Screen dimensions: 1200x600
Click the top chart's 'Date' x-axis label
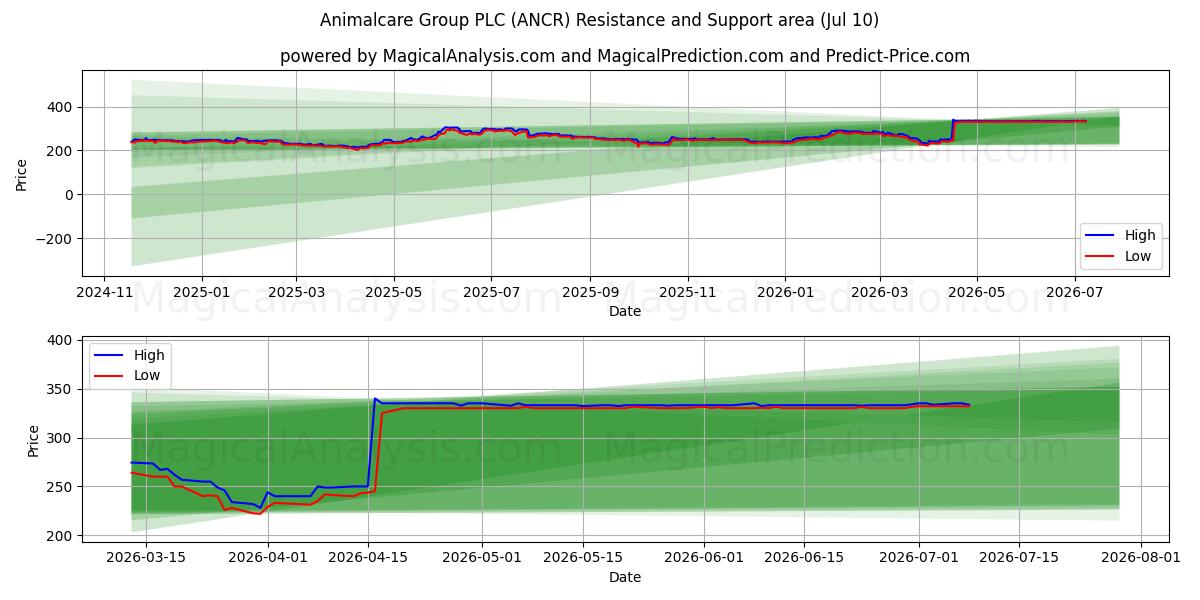pos(625,312)
